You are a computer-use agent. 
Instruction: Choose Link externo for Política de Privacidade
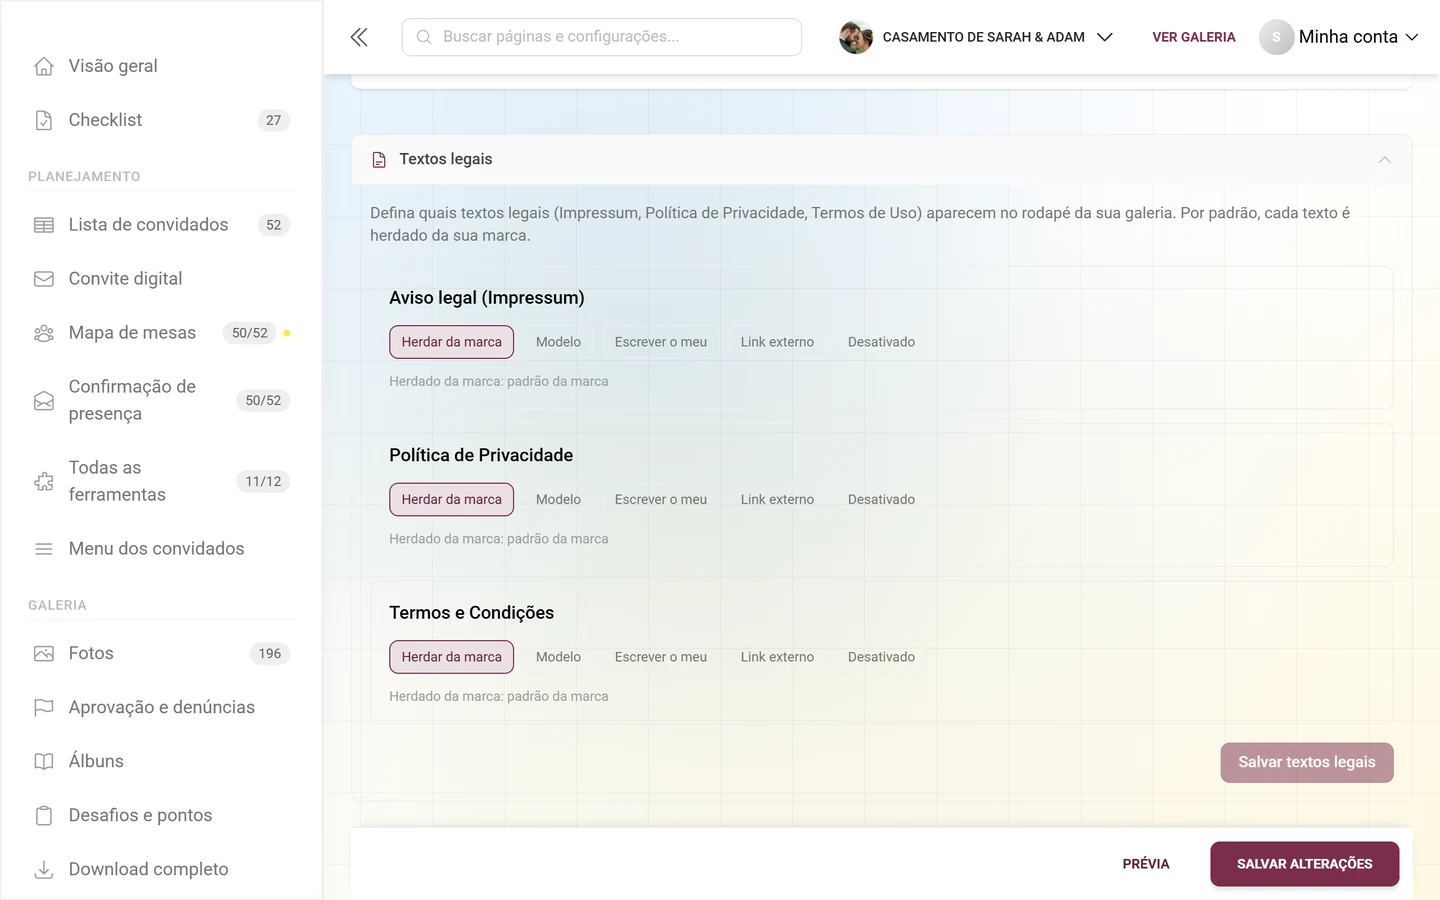coord(777,499)
